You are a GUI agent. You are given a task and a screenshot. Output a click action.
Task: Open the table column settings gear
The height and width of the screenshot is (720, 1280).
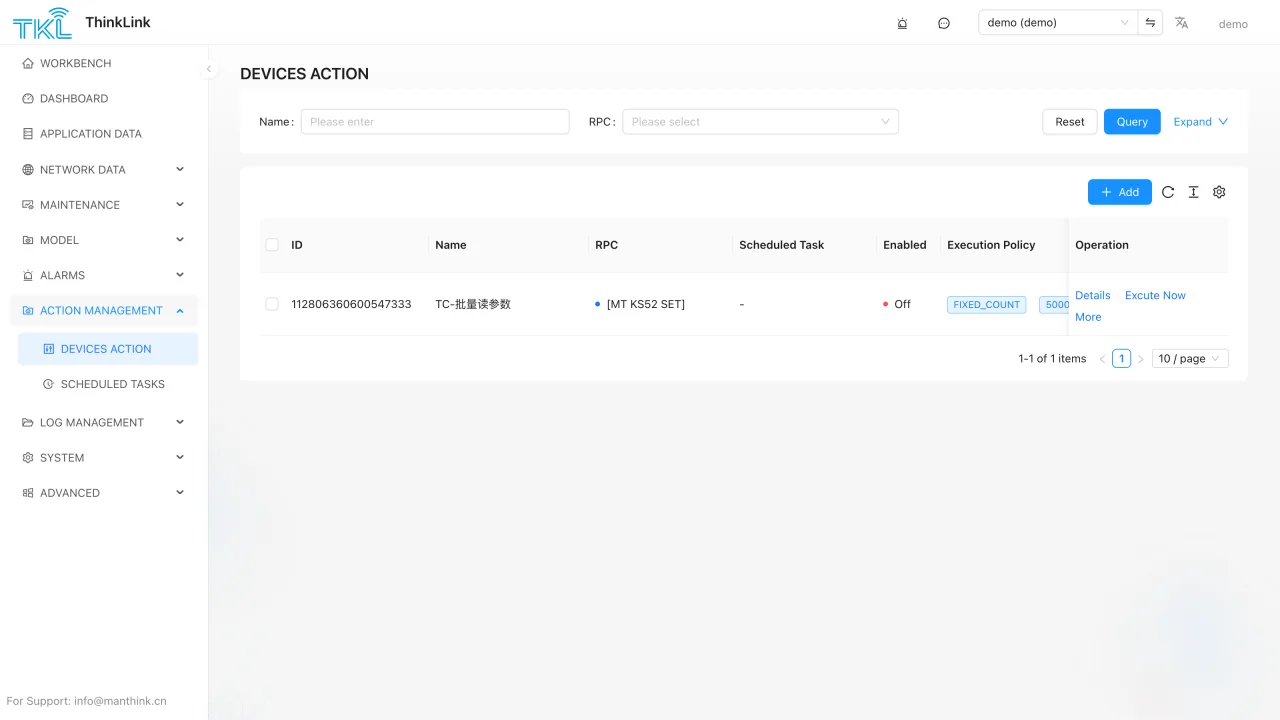(1219, 192)
